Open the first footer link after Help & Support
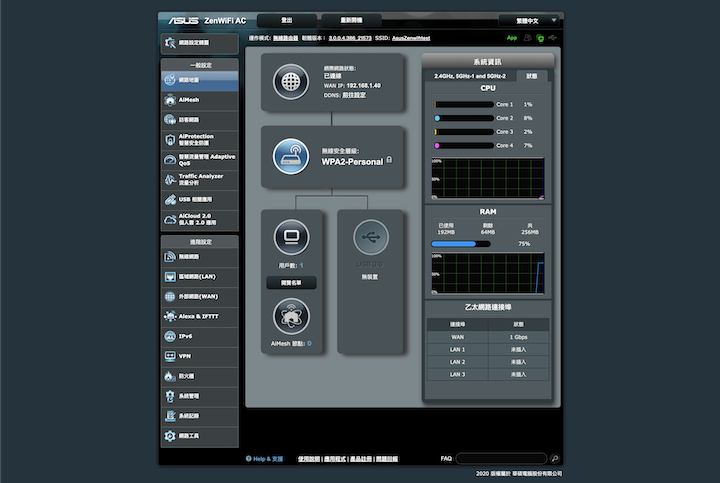720x483 pixels. pyautogui.click(x=309, y=459)
